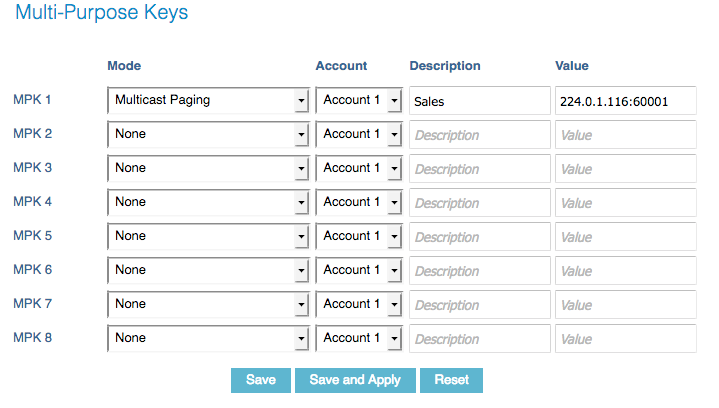Expand the MPK 8 Mode dropdown
The height and width of the screenshot is (408, 719).
tap(207, 338)
